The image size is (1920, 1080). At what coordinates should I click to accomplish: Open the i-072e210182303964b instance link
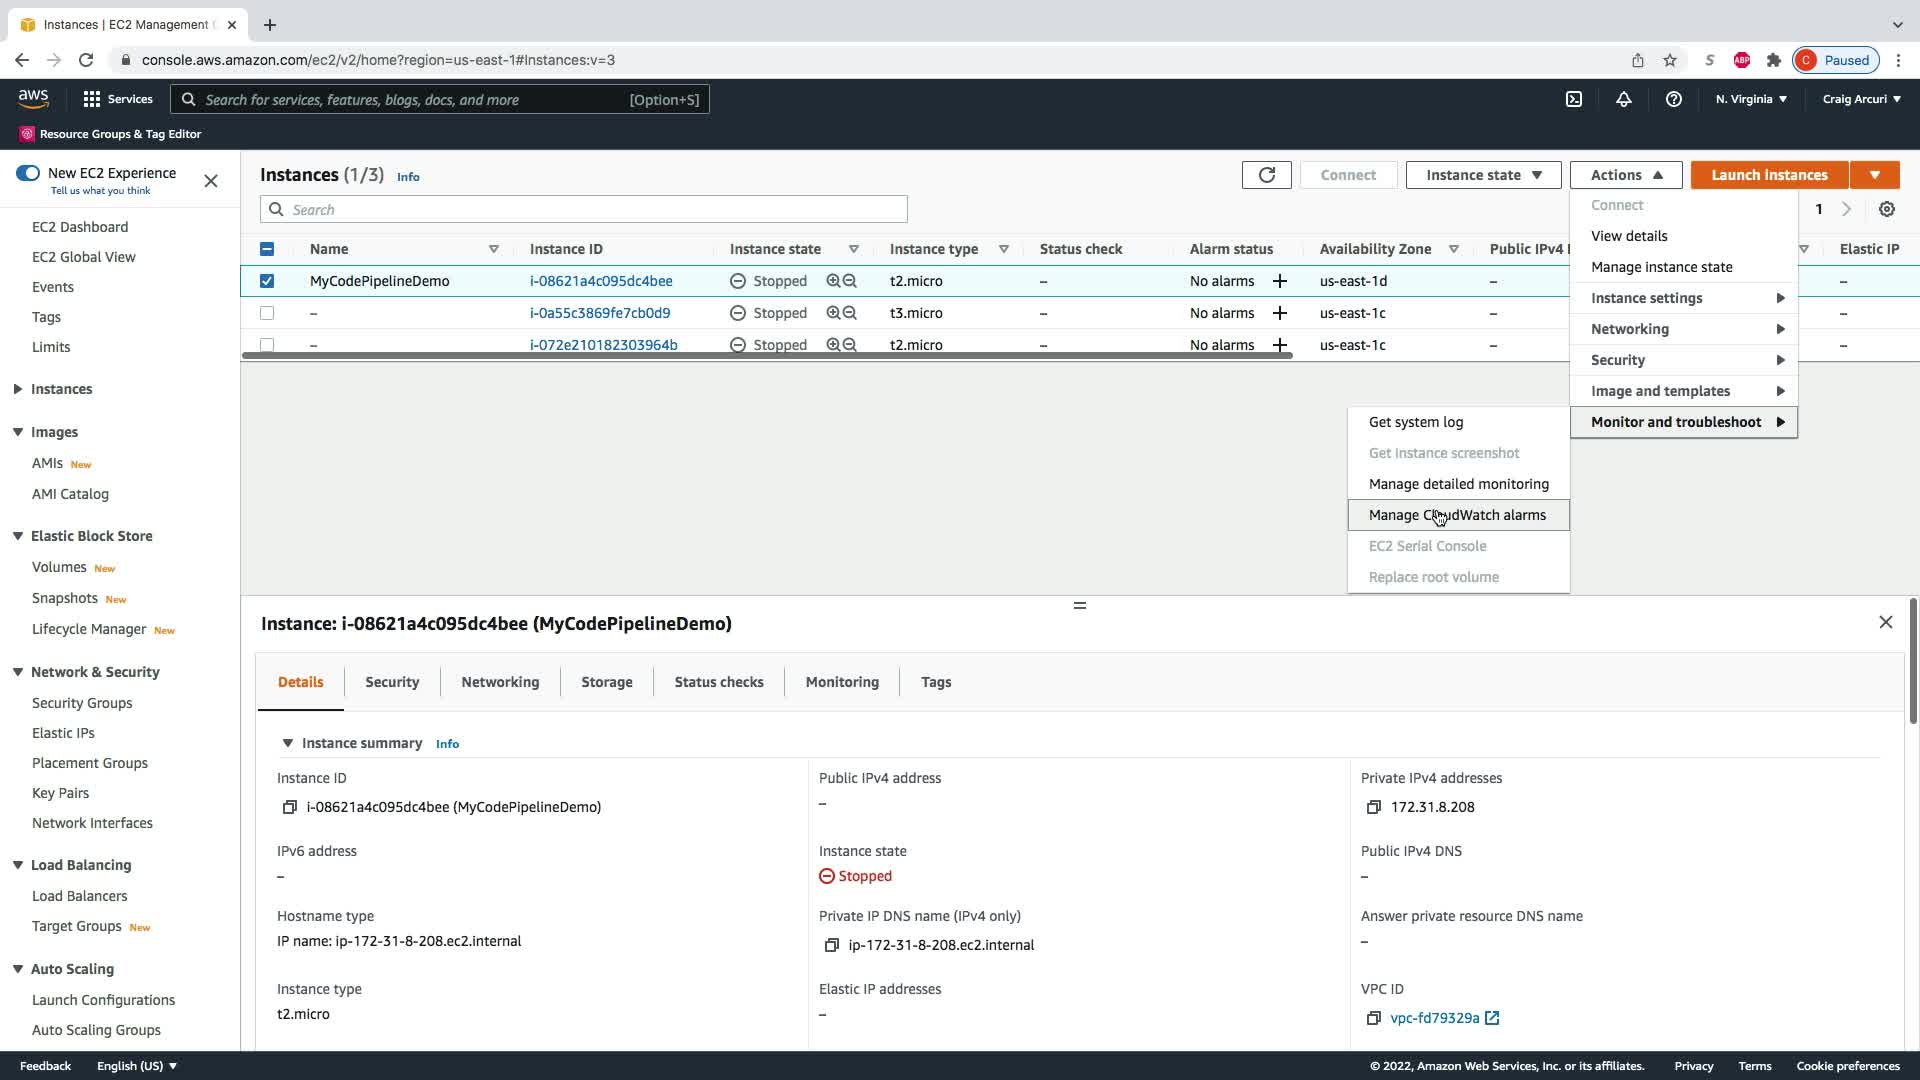603,345
